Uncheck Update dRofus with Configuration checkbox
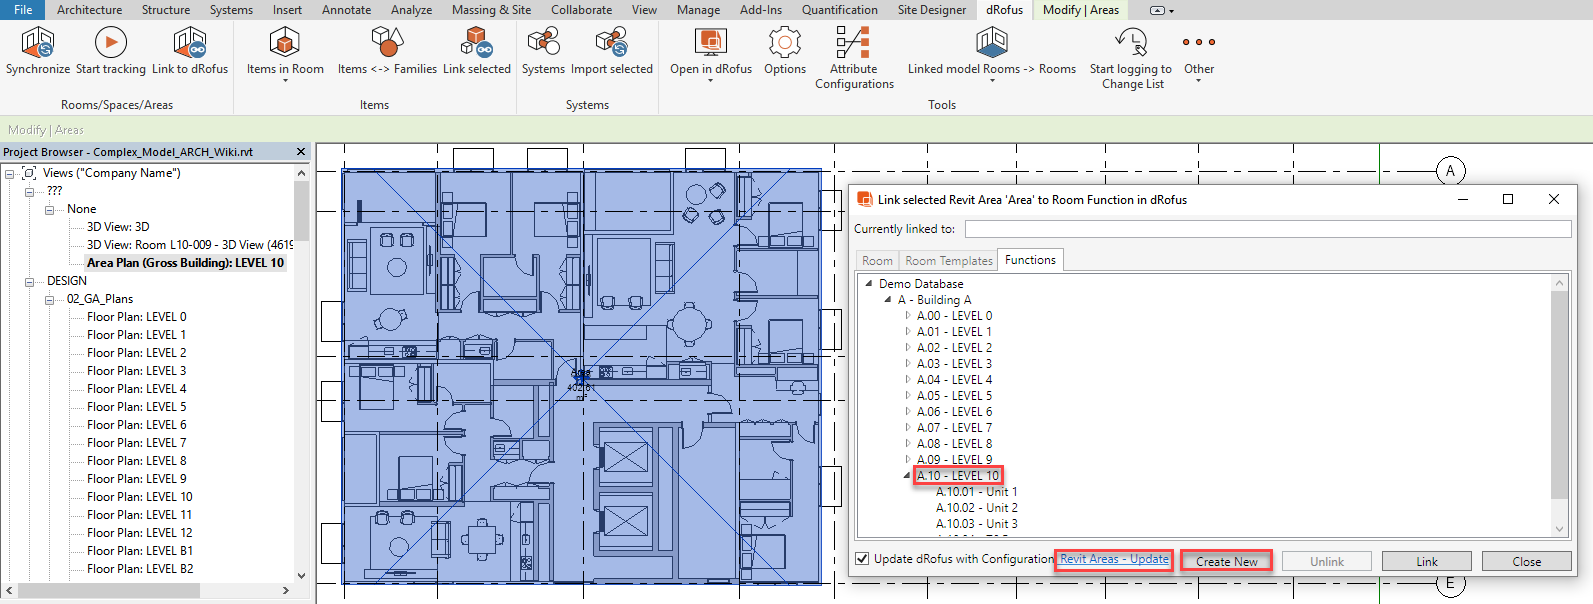This screenshot has width=1593, height=604. (x=862, y=559)
